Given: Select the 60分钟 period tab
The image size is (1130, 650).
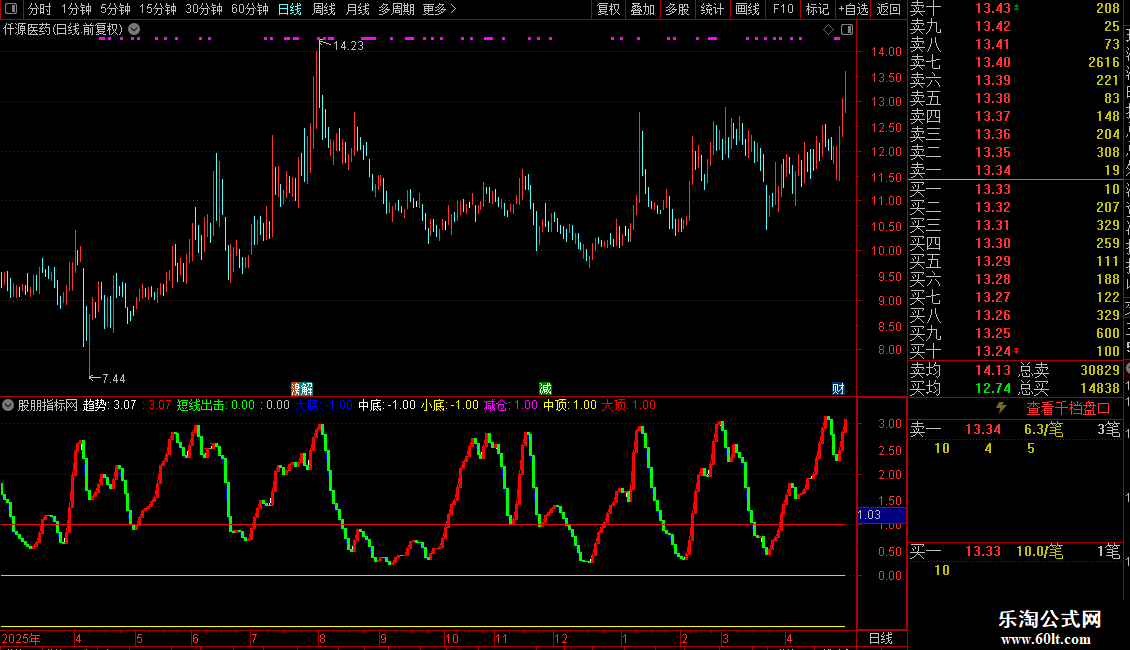Looking at the screenshot, I should point(250,9).
